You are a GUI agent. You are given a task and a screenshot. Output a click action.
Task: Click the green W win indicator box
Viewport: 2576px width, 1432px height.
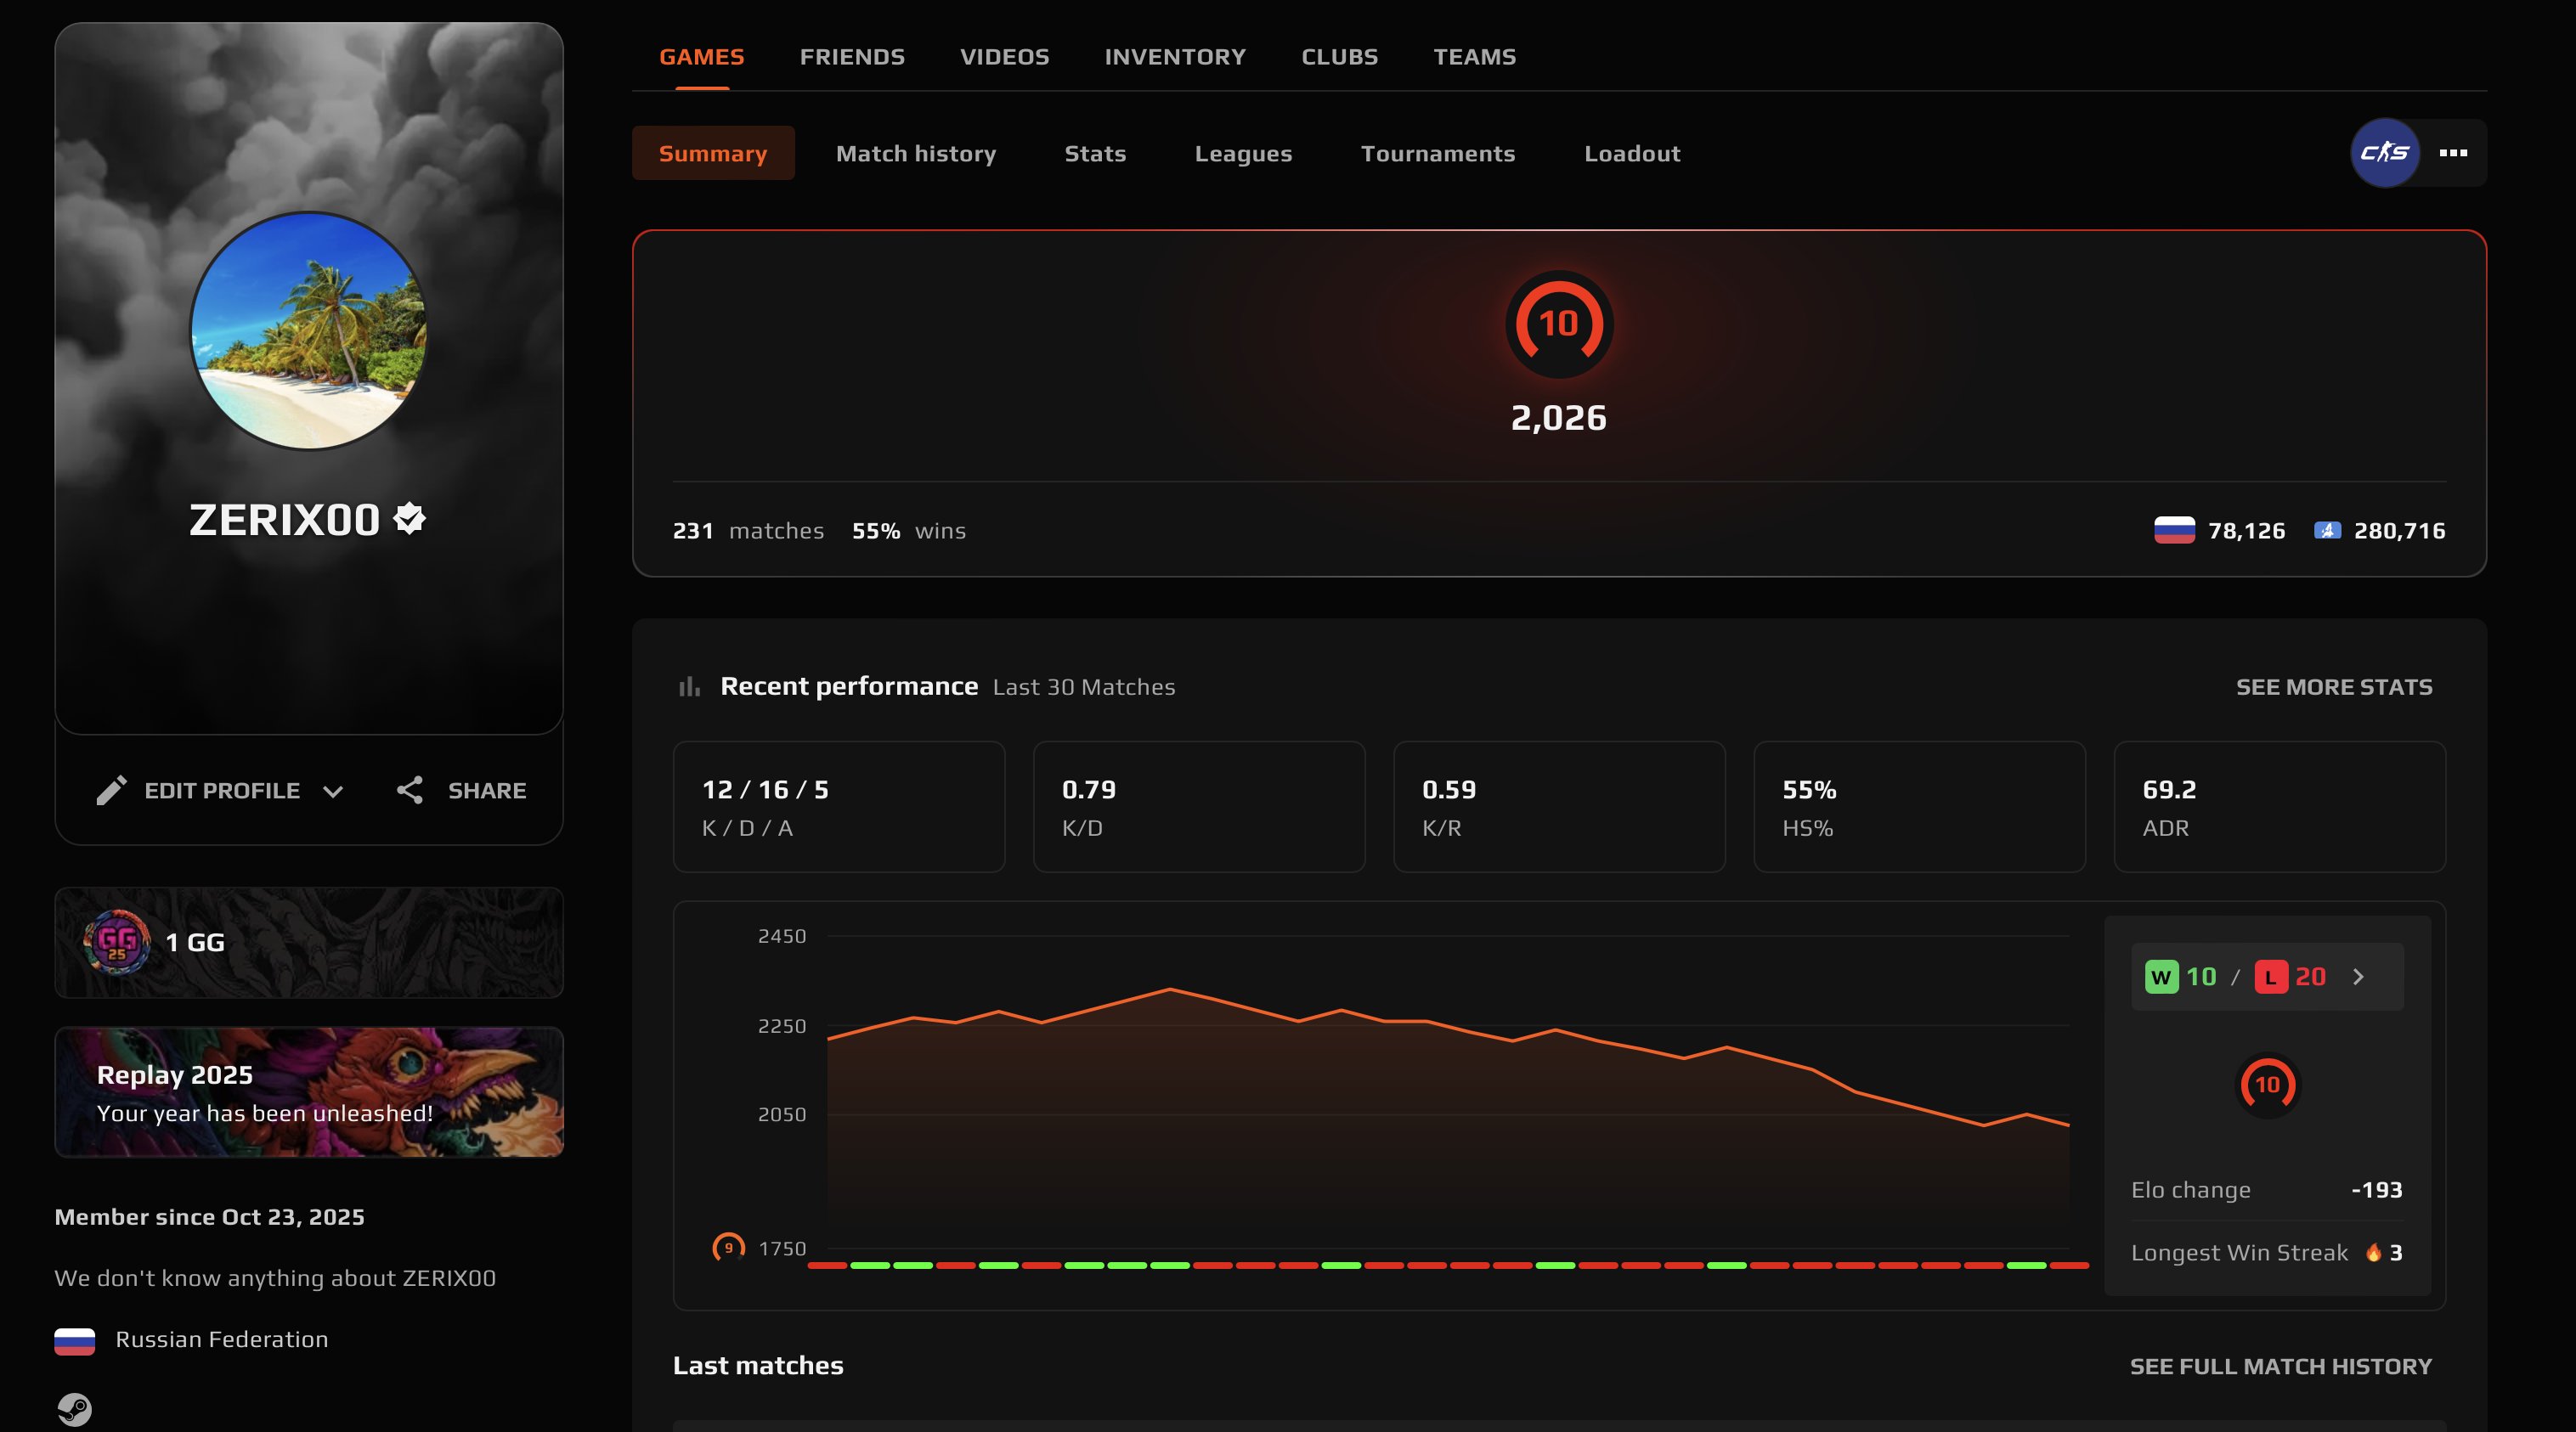click(x=2163, y=976)
